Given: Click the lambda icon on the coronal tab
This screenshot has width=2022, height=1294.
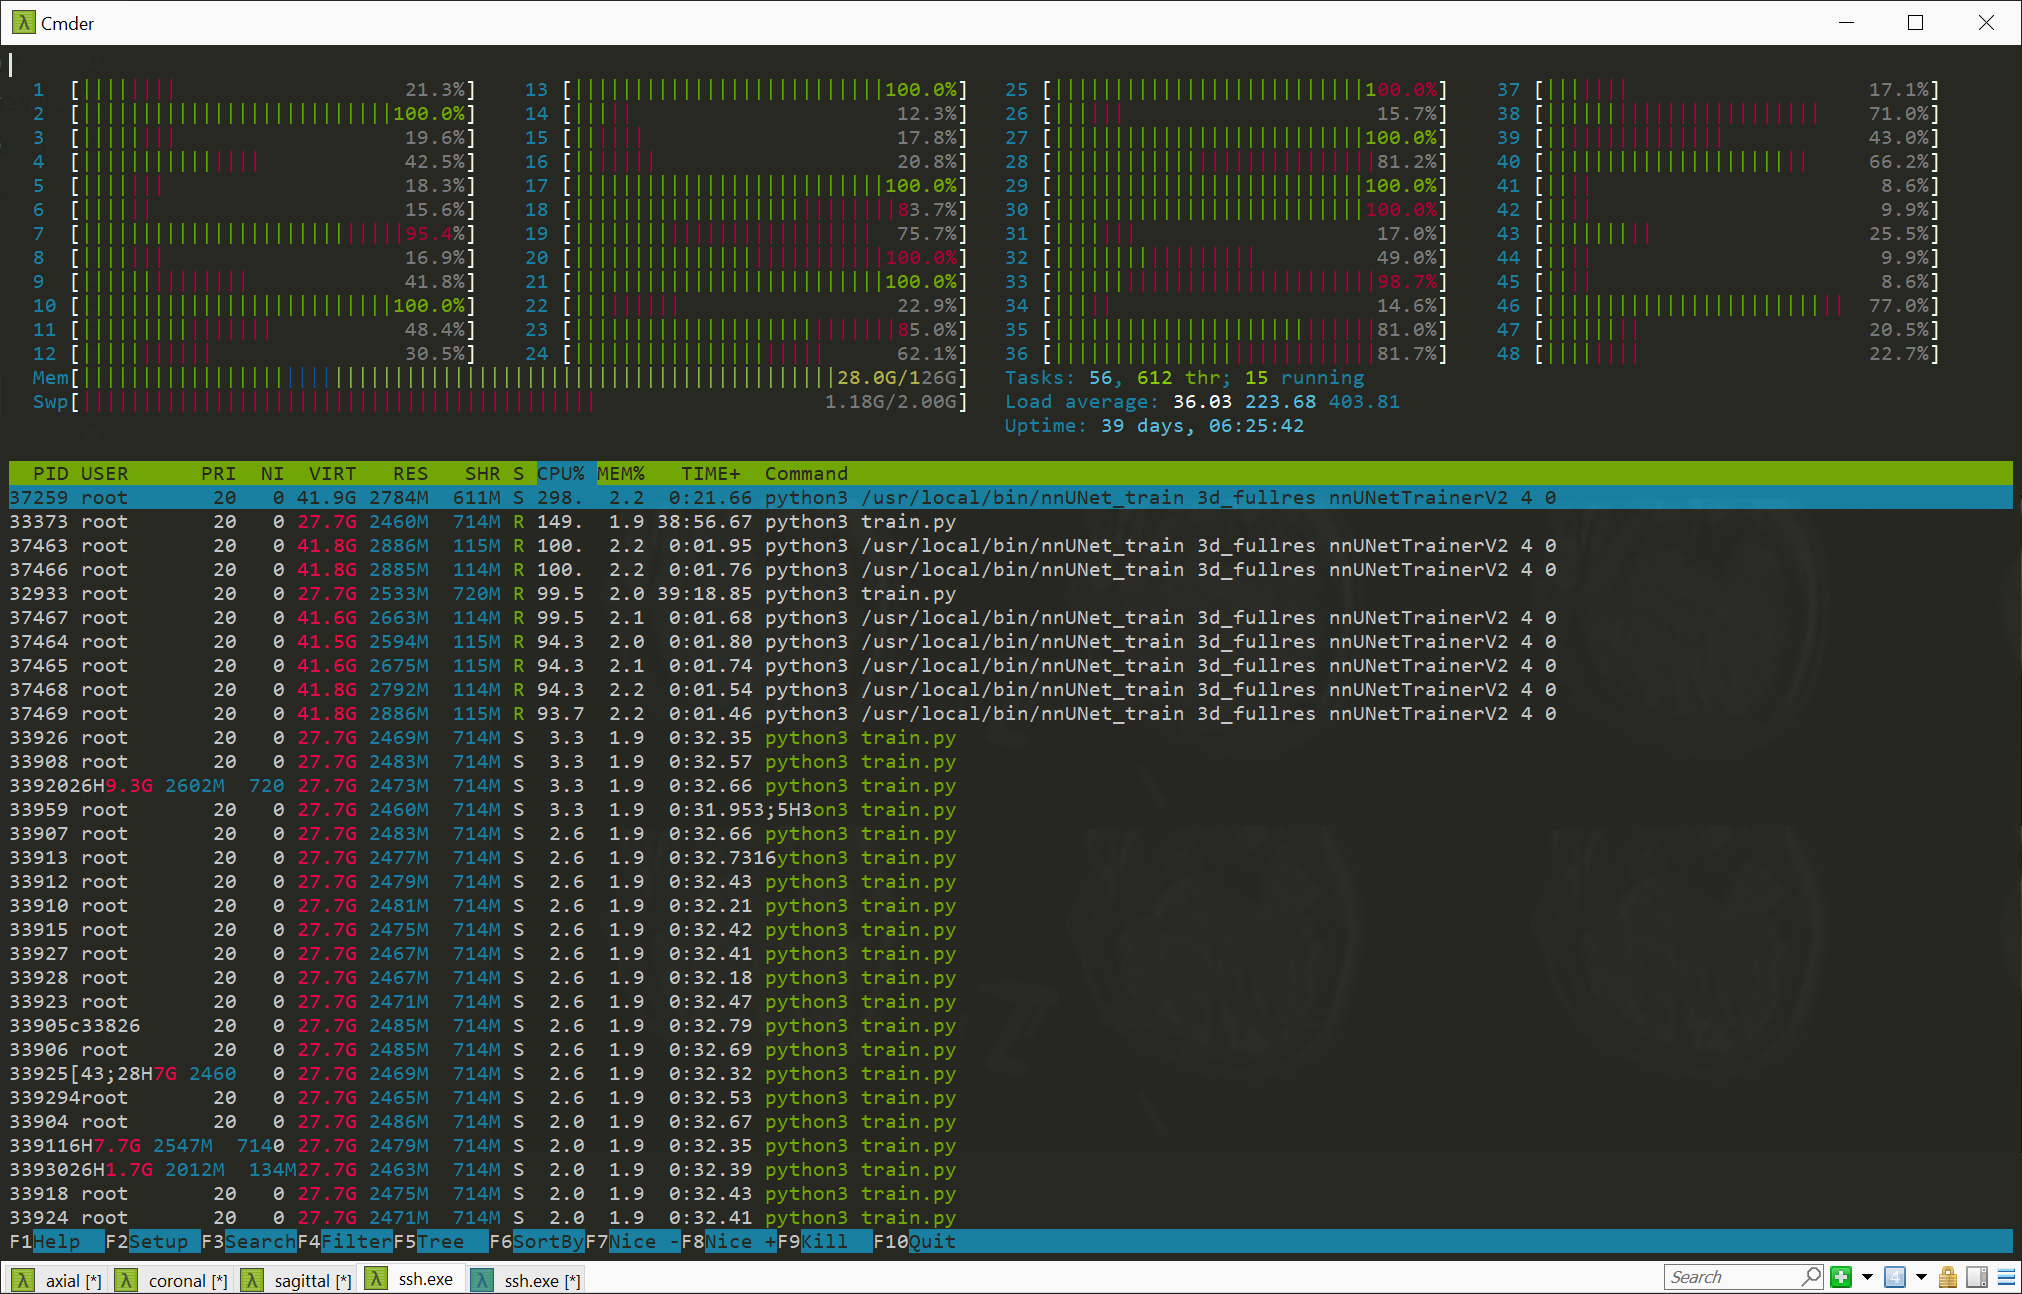Looking at the screenshot, I should (126, 1279).
